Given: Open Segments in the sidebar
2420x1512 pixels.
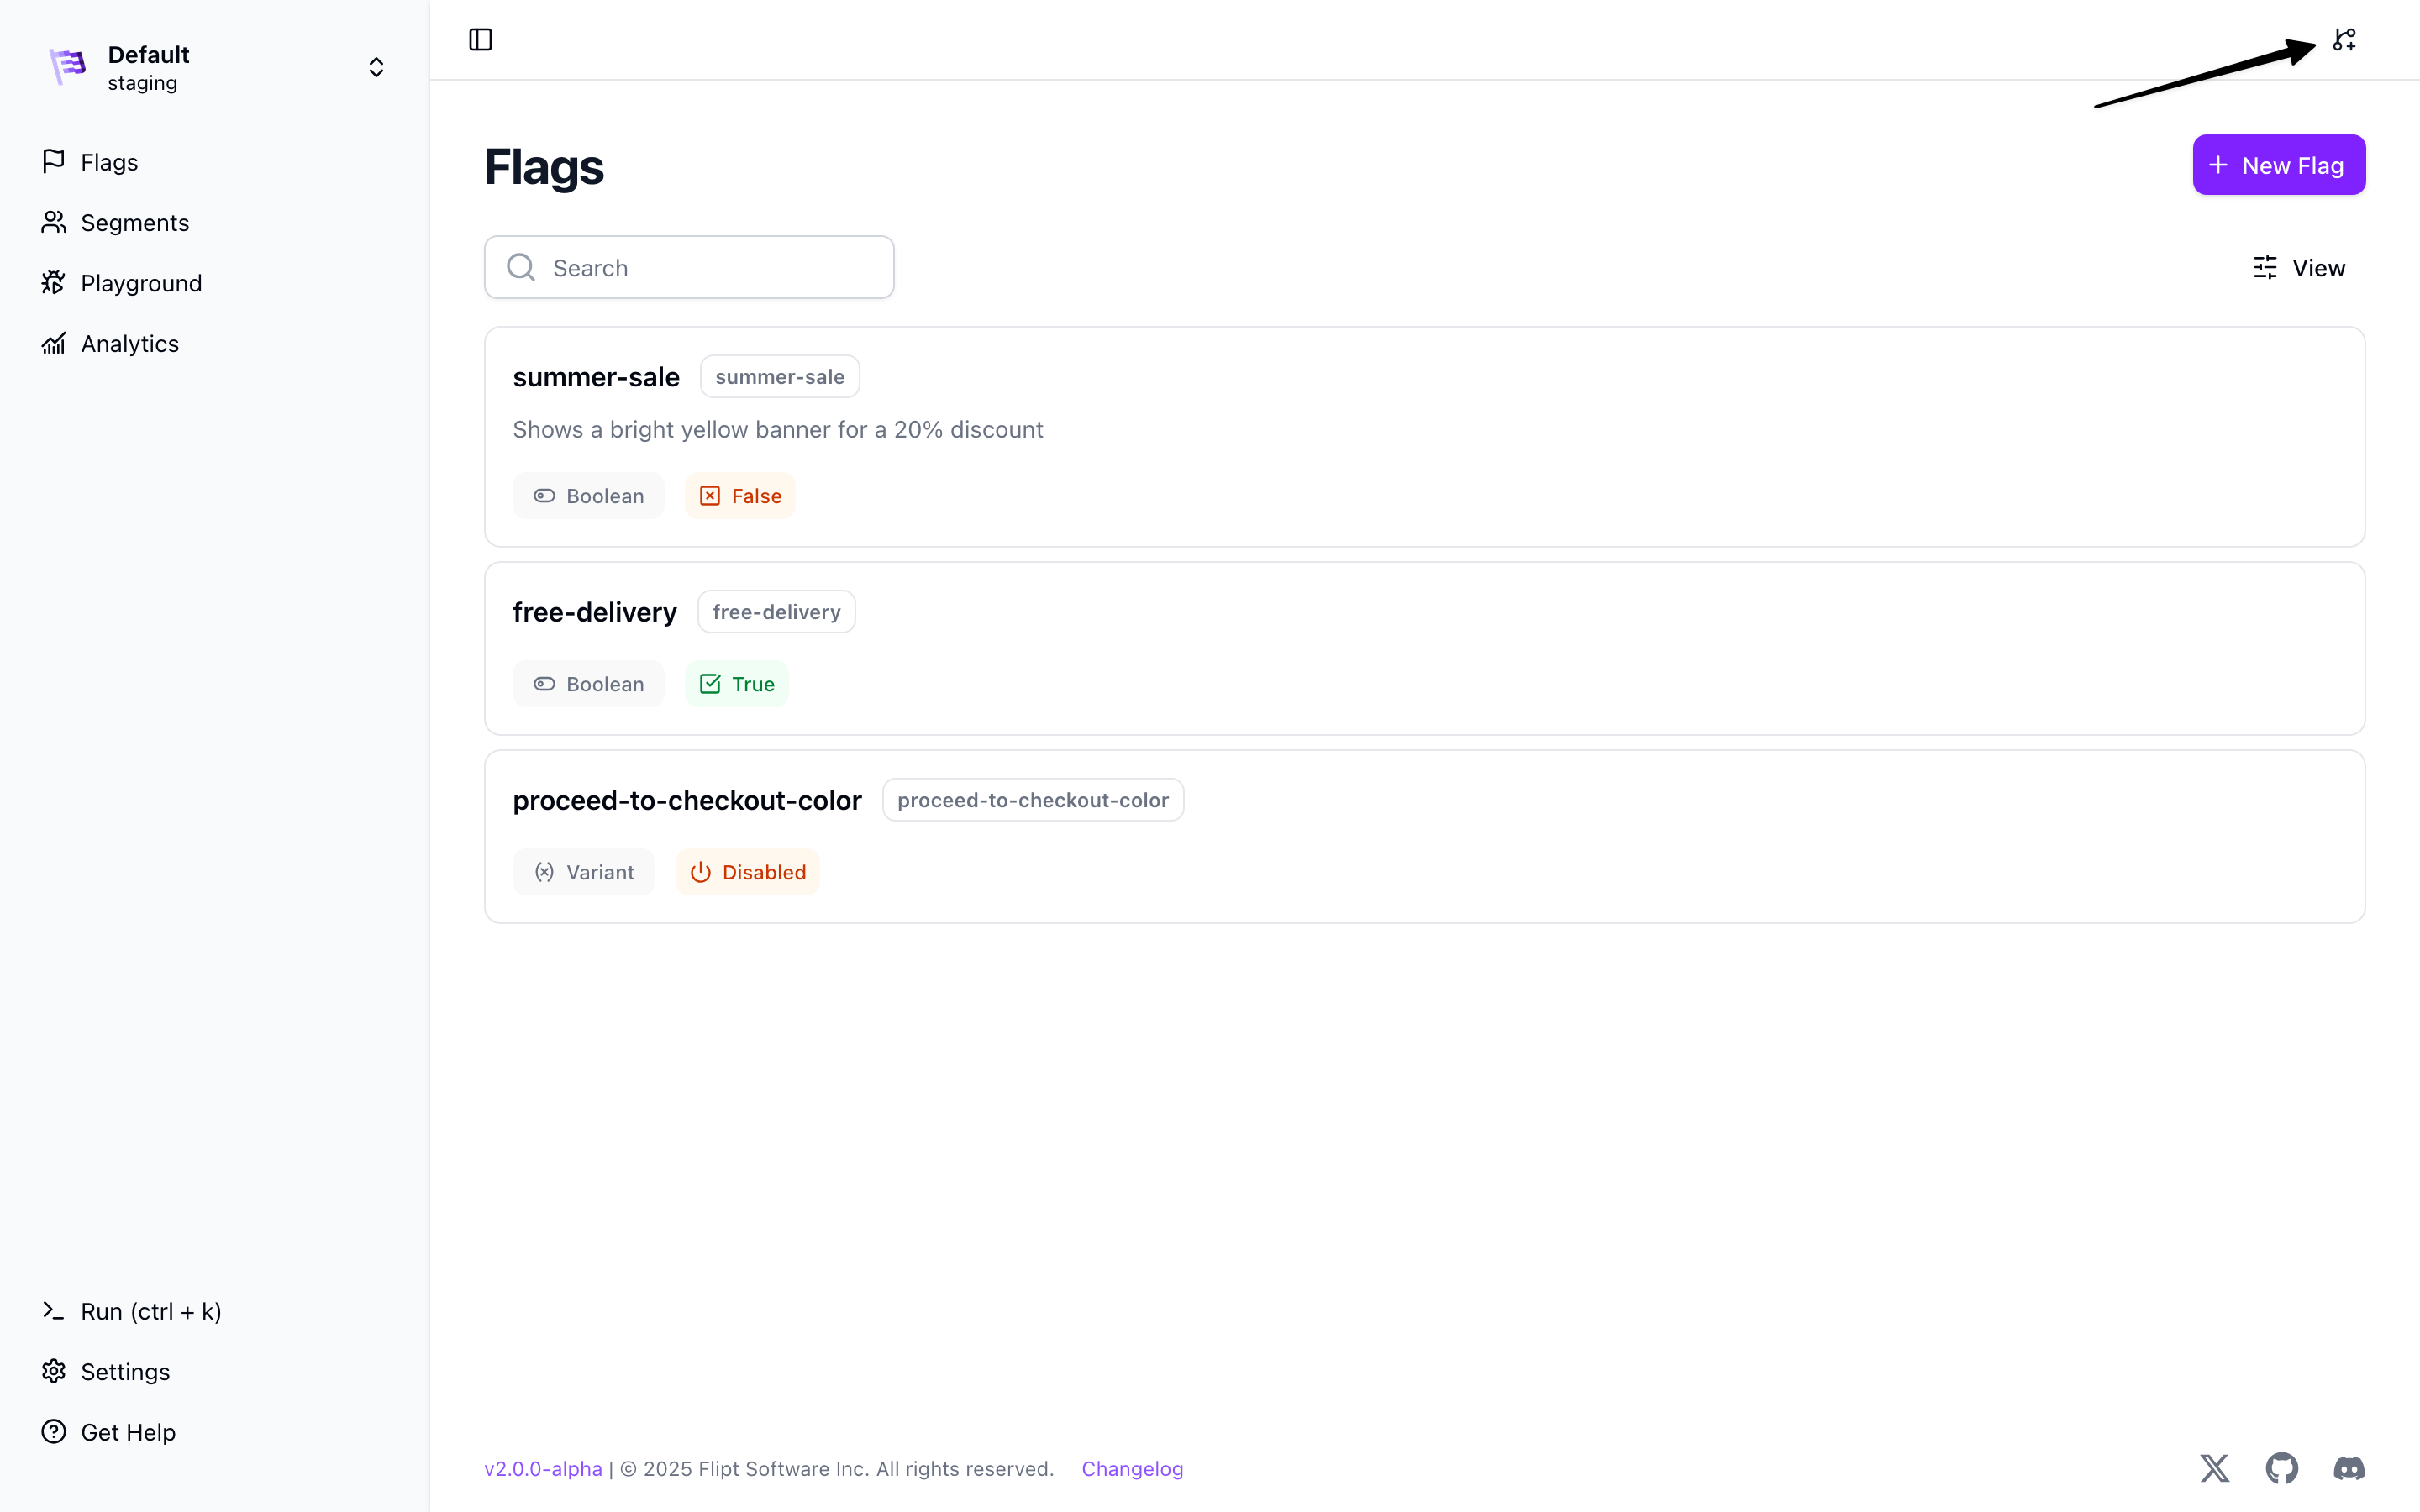Looking at the screenshot, I should [134, 222].
